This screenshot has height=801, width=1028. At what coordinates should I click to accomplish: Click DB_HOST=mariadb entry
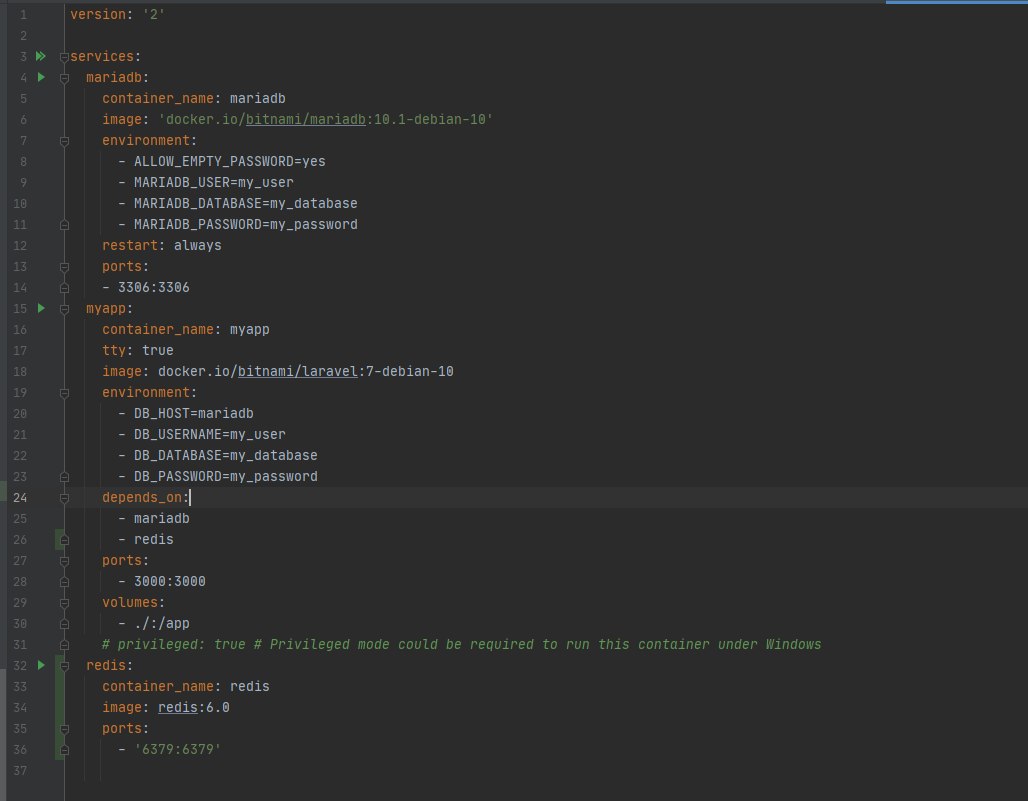[193, 413]
